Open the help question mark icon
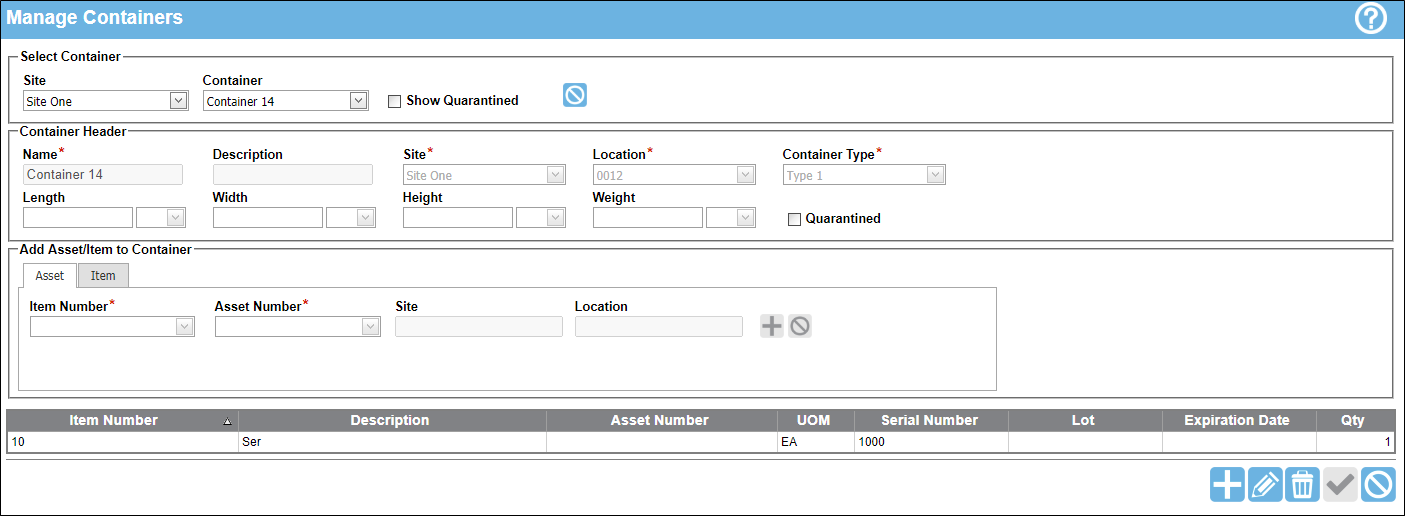This screenshot has height=516, width=1405. click(x=1370, y=19)
